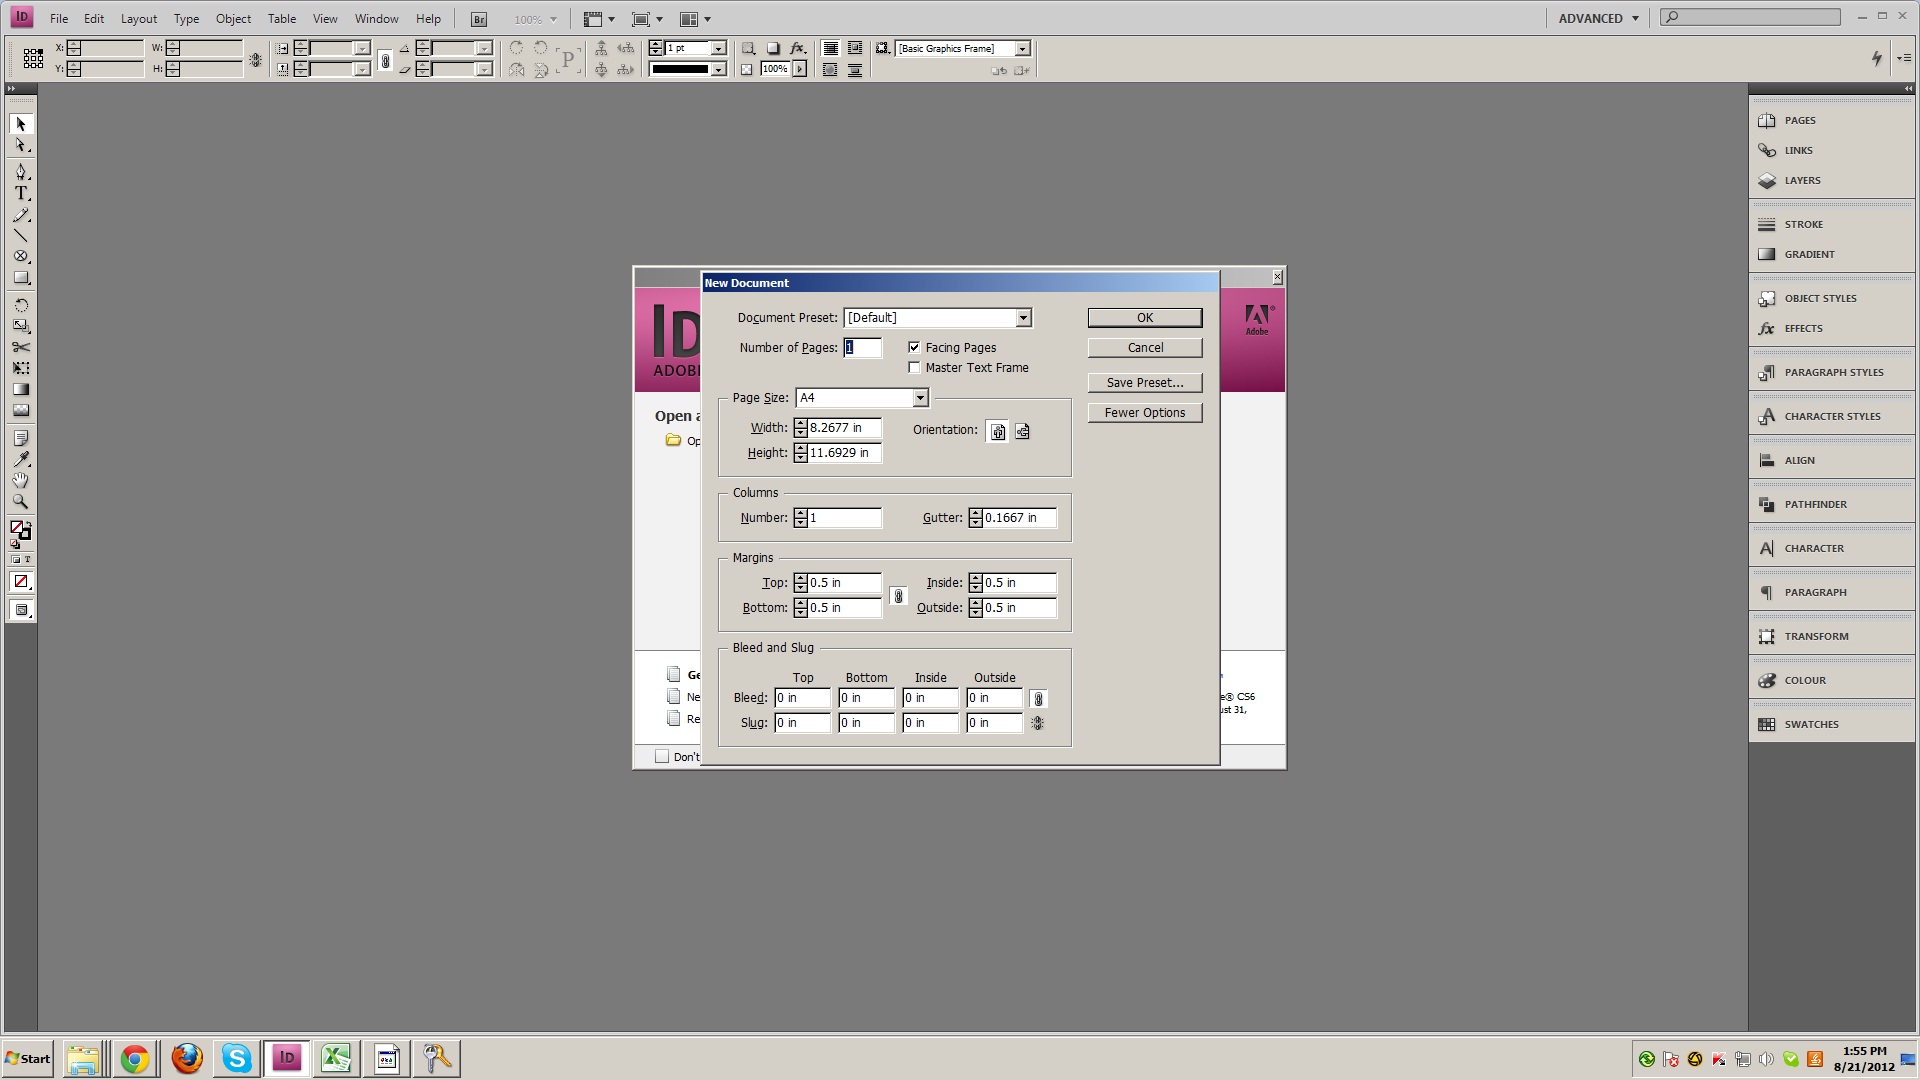Screen dimensions: 1920x1080
Task: Select the Type tool
Action: coord(21,193)
